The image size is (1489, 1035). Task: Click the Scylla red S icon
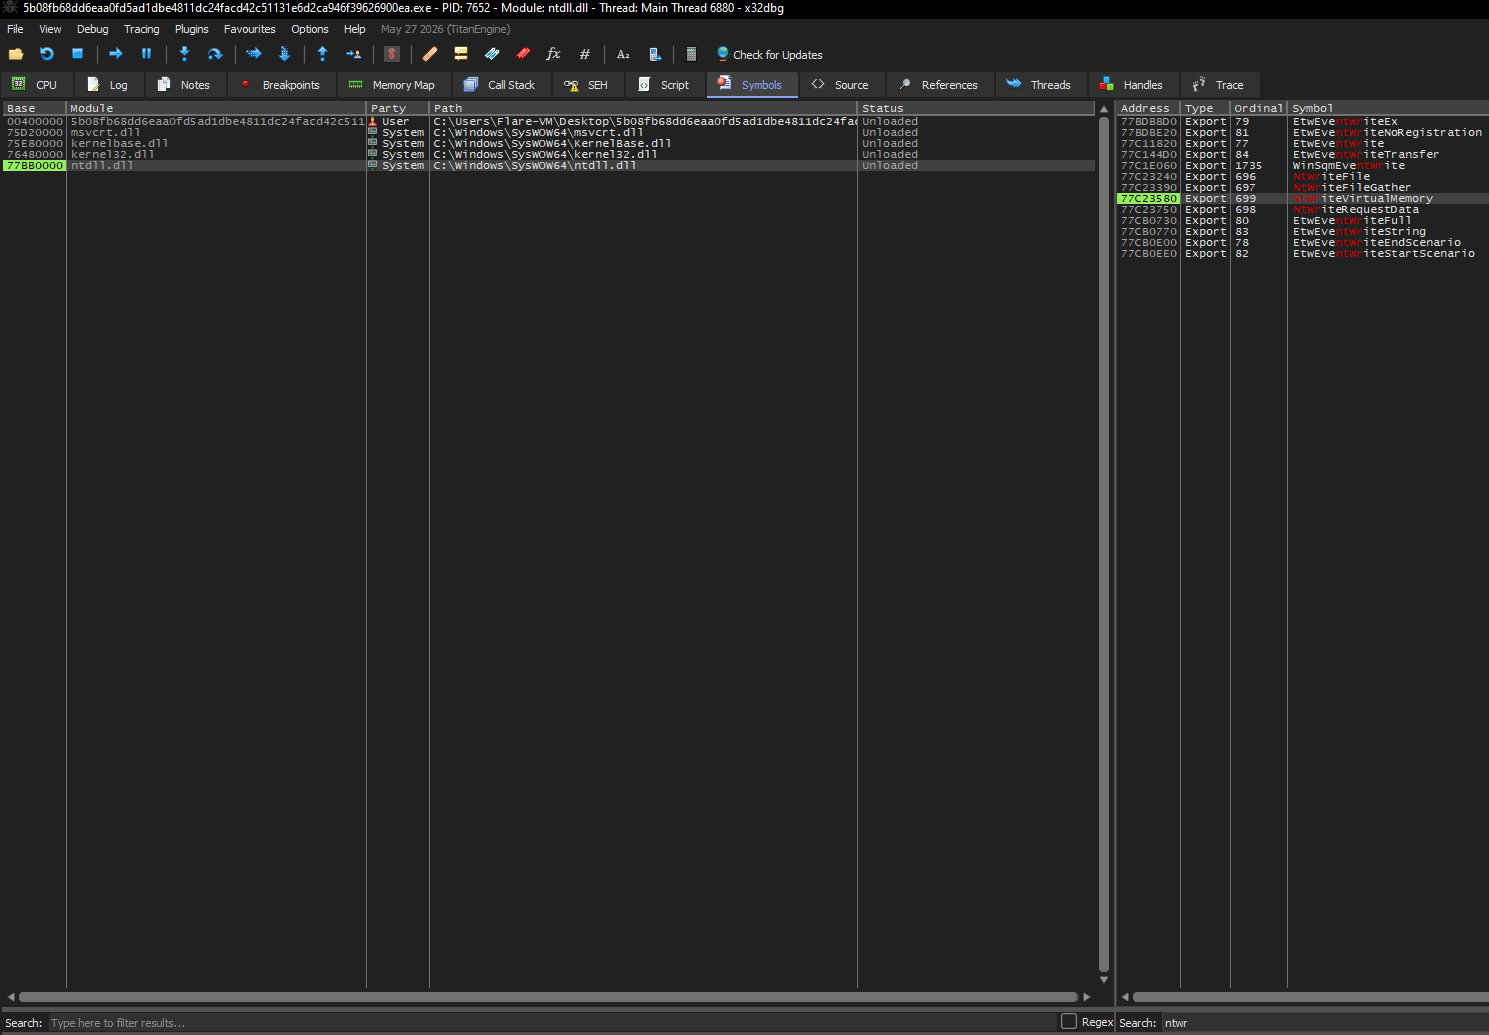click(x=392, y=54)
